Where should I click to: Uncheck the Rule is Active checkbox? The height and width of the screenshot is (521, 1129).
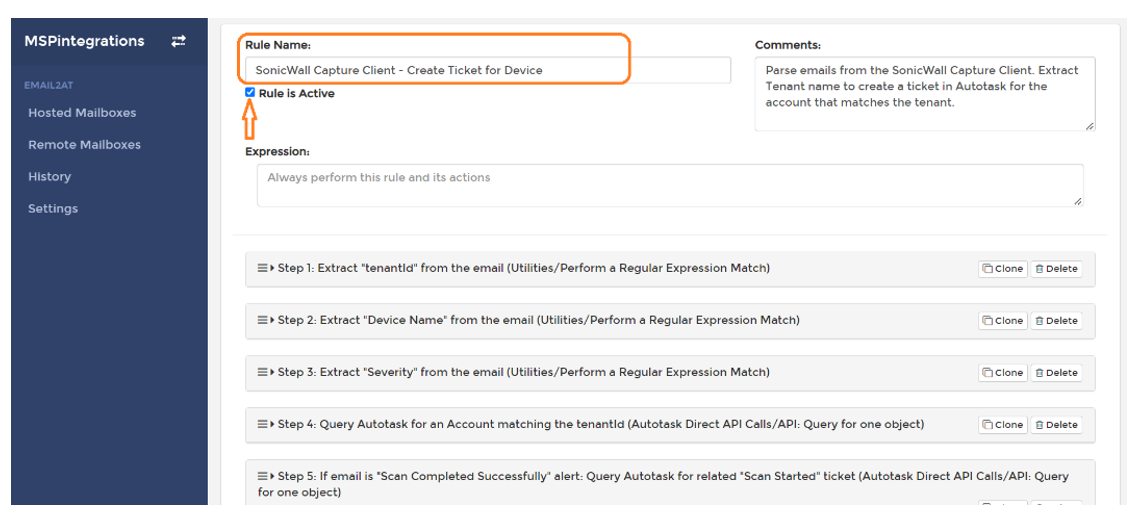pyautogui.click(x=250, y=93)
